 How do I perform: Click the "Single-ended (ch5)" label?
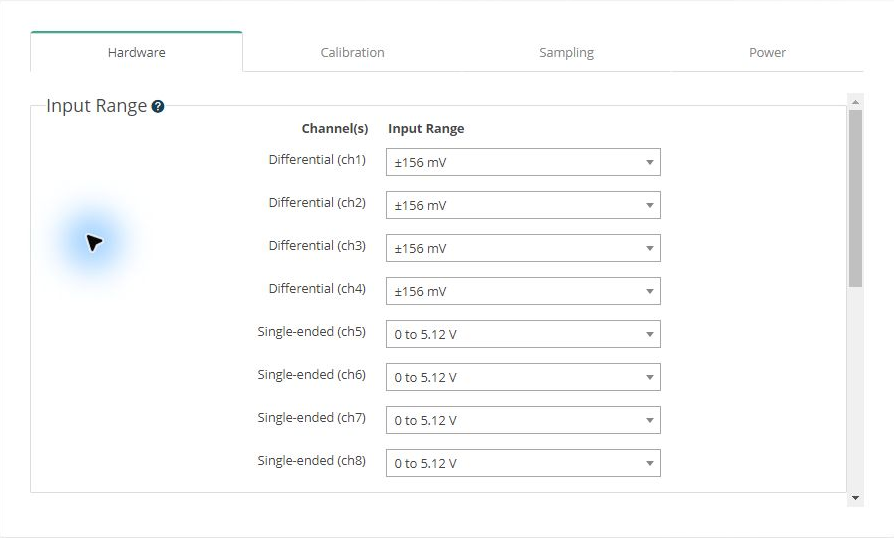coord(311,332)
